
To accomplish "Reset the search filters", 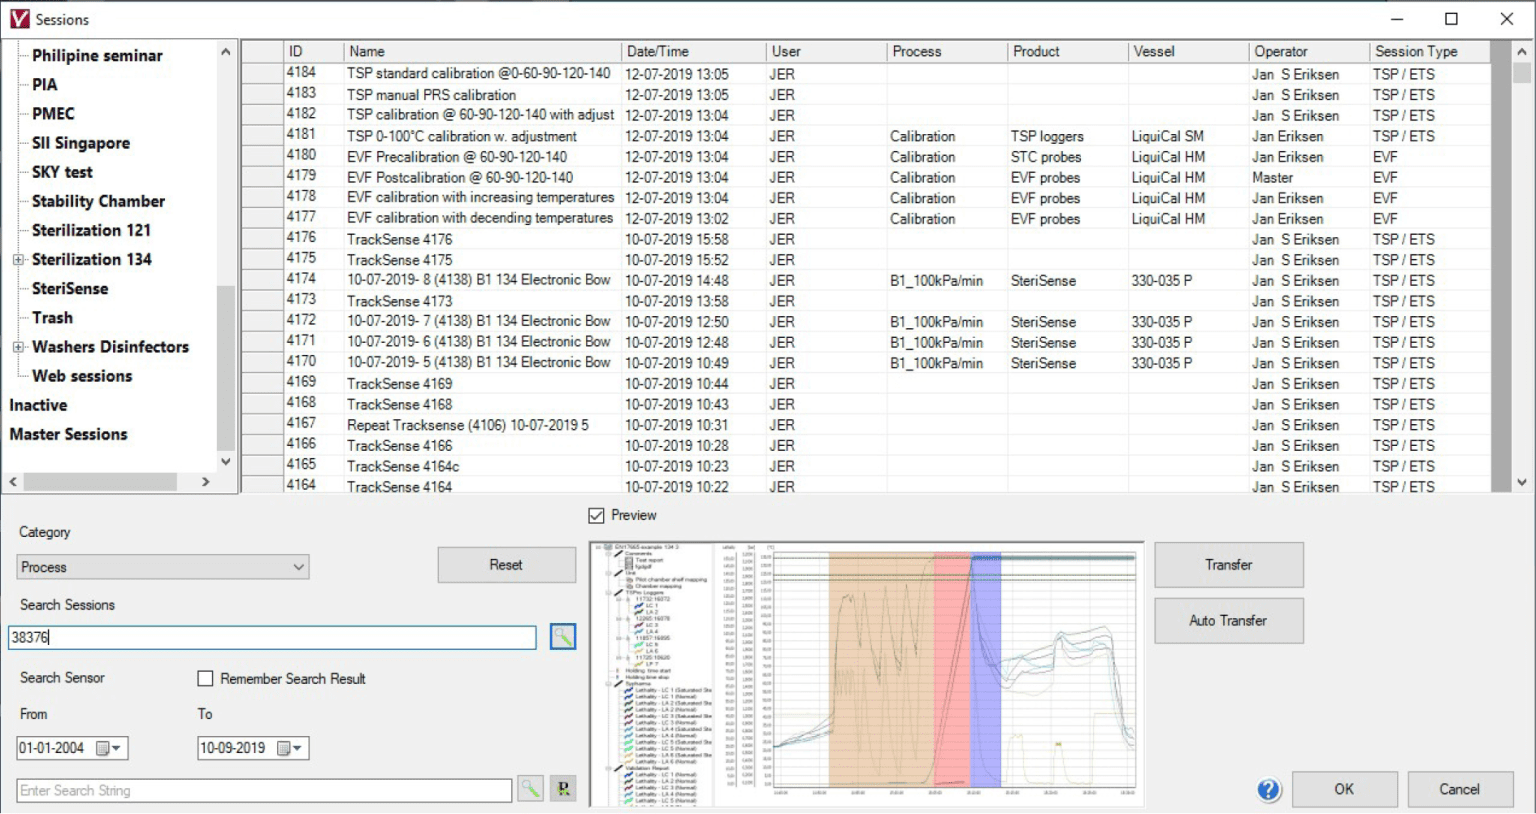I will point(506,564).
